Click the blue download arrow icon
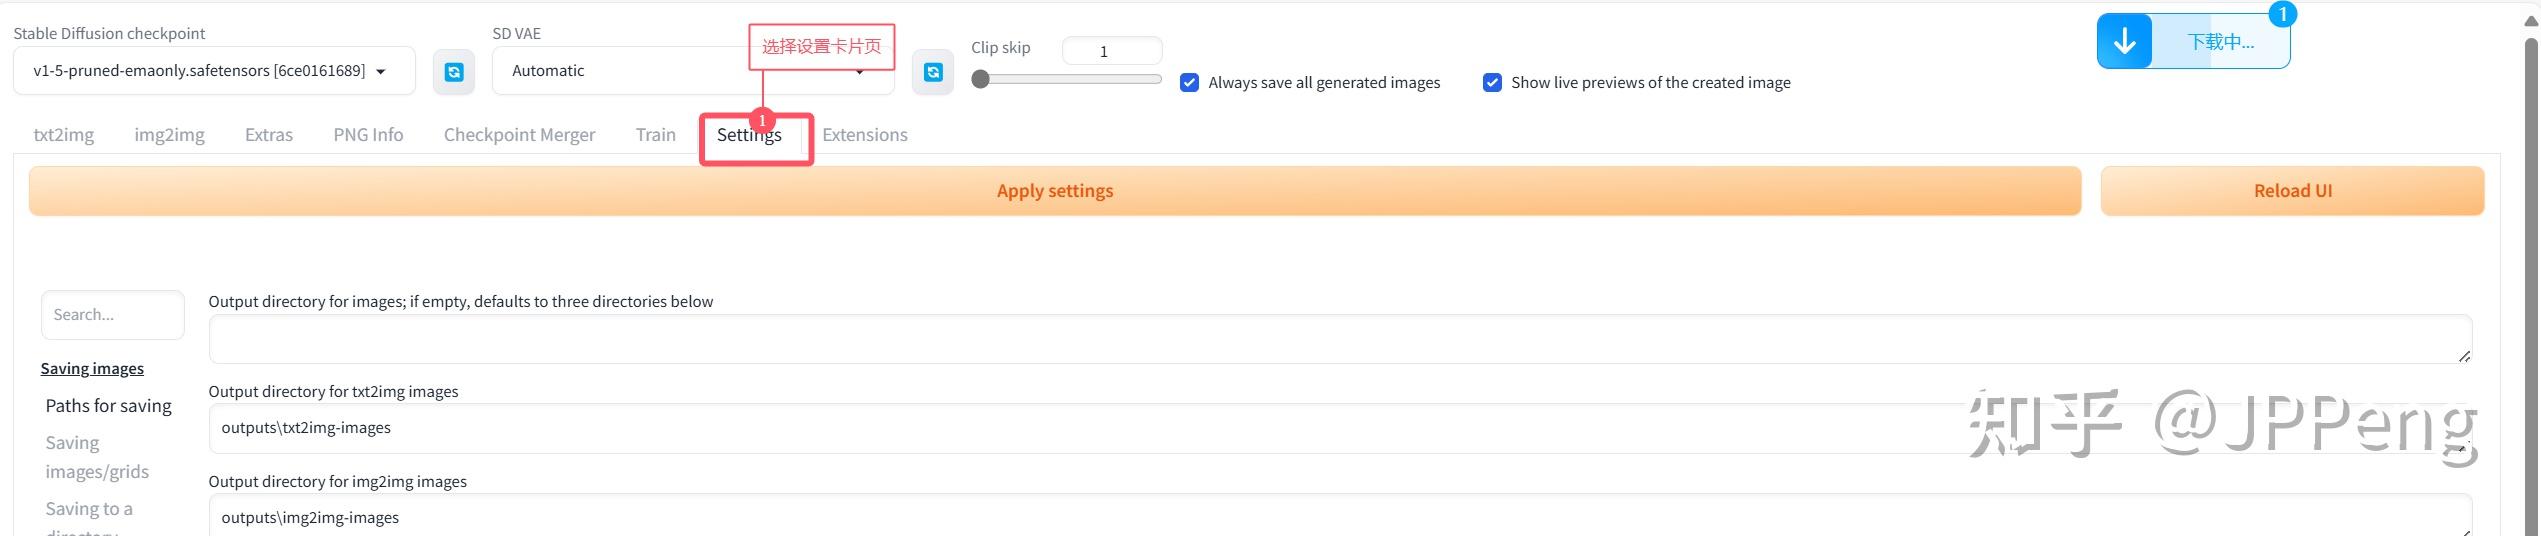2541x536 pixels. [x=2124, y=42]
